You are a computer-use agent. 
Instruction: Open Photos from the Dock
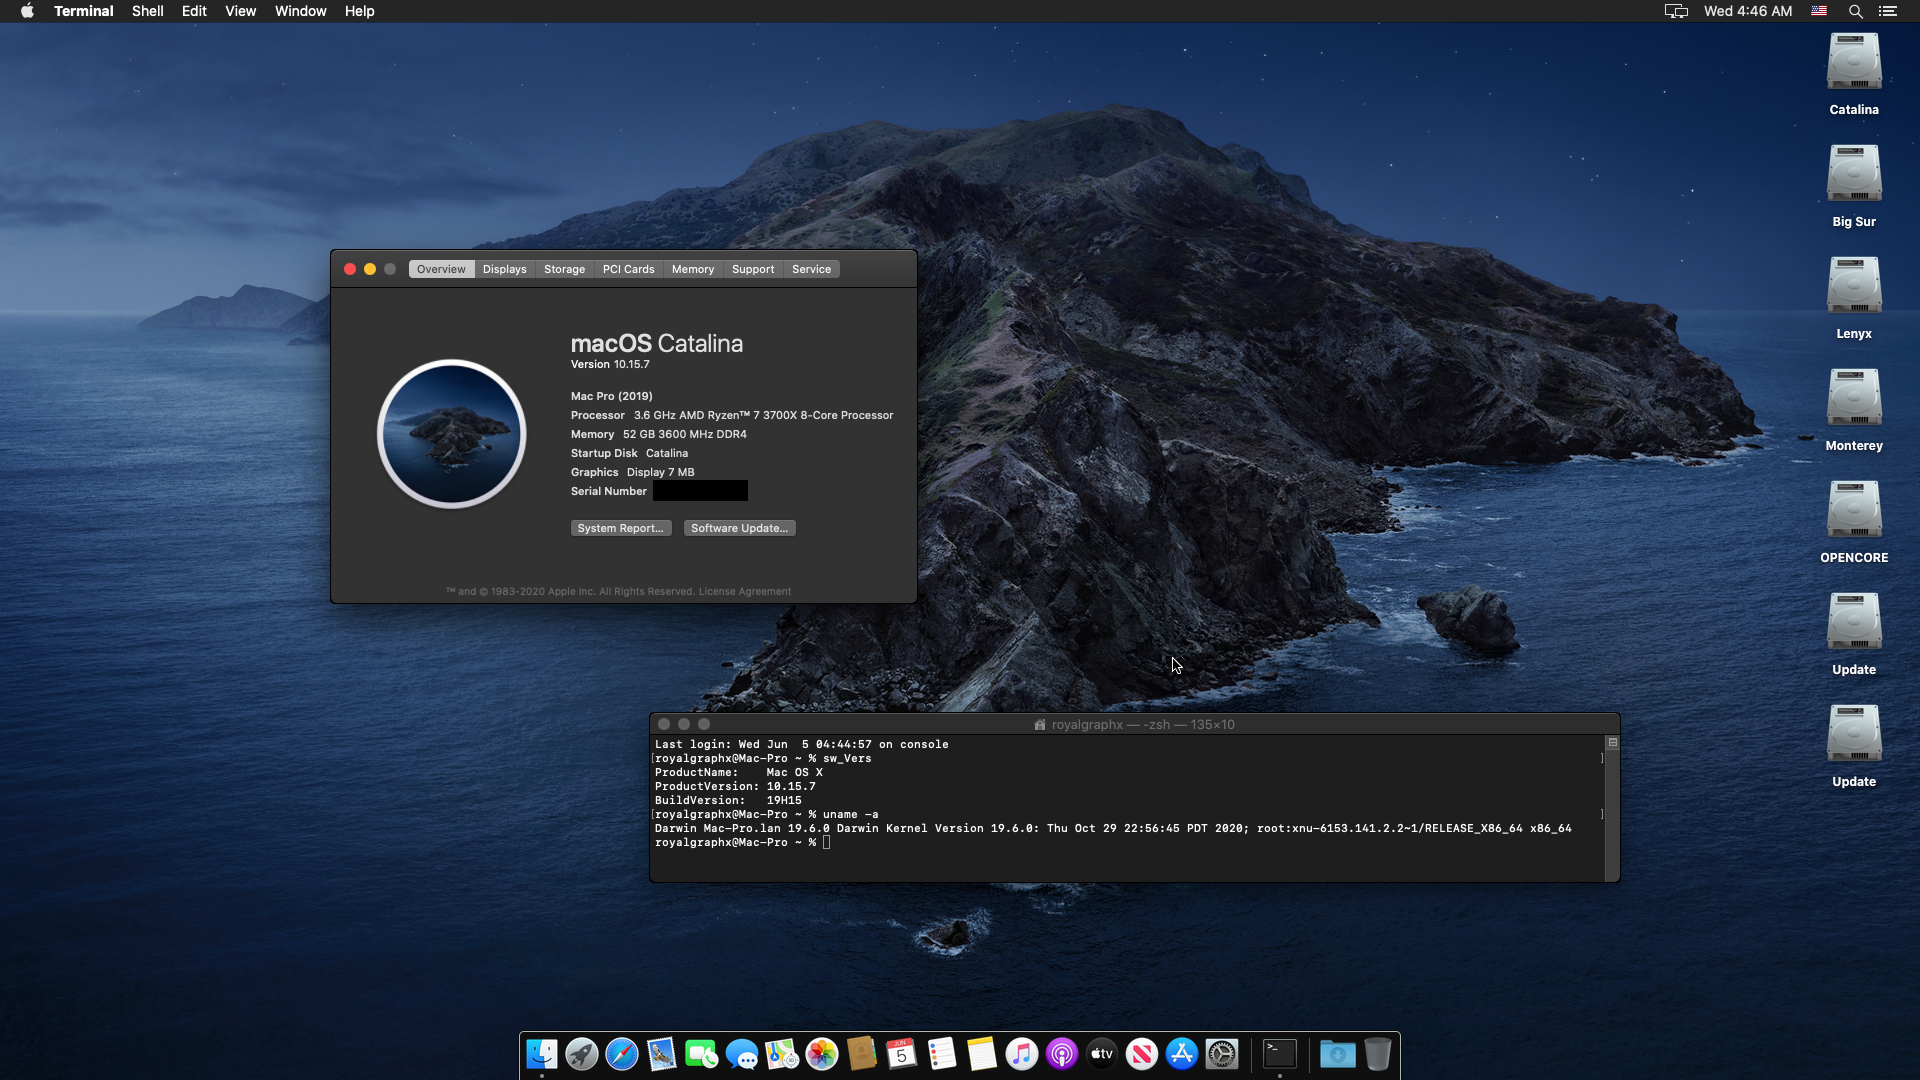pos(821,1054)
